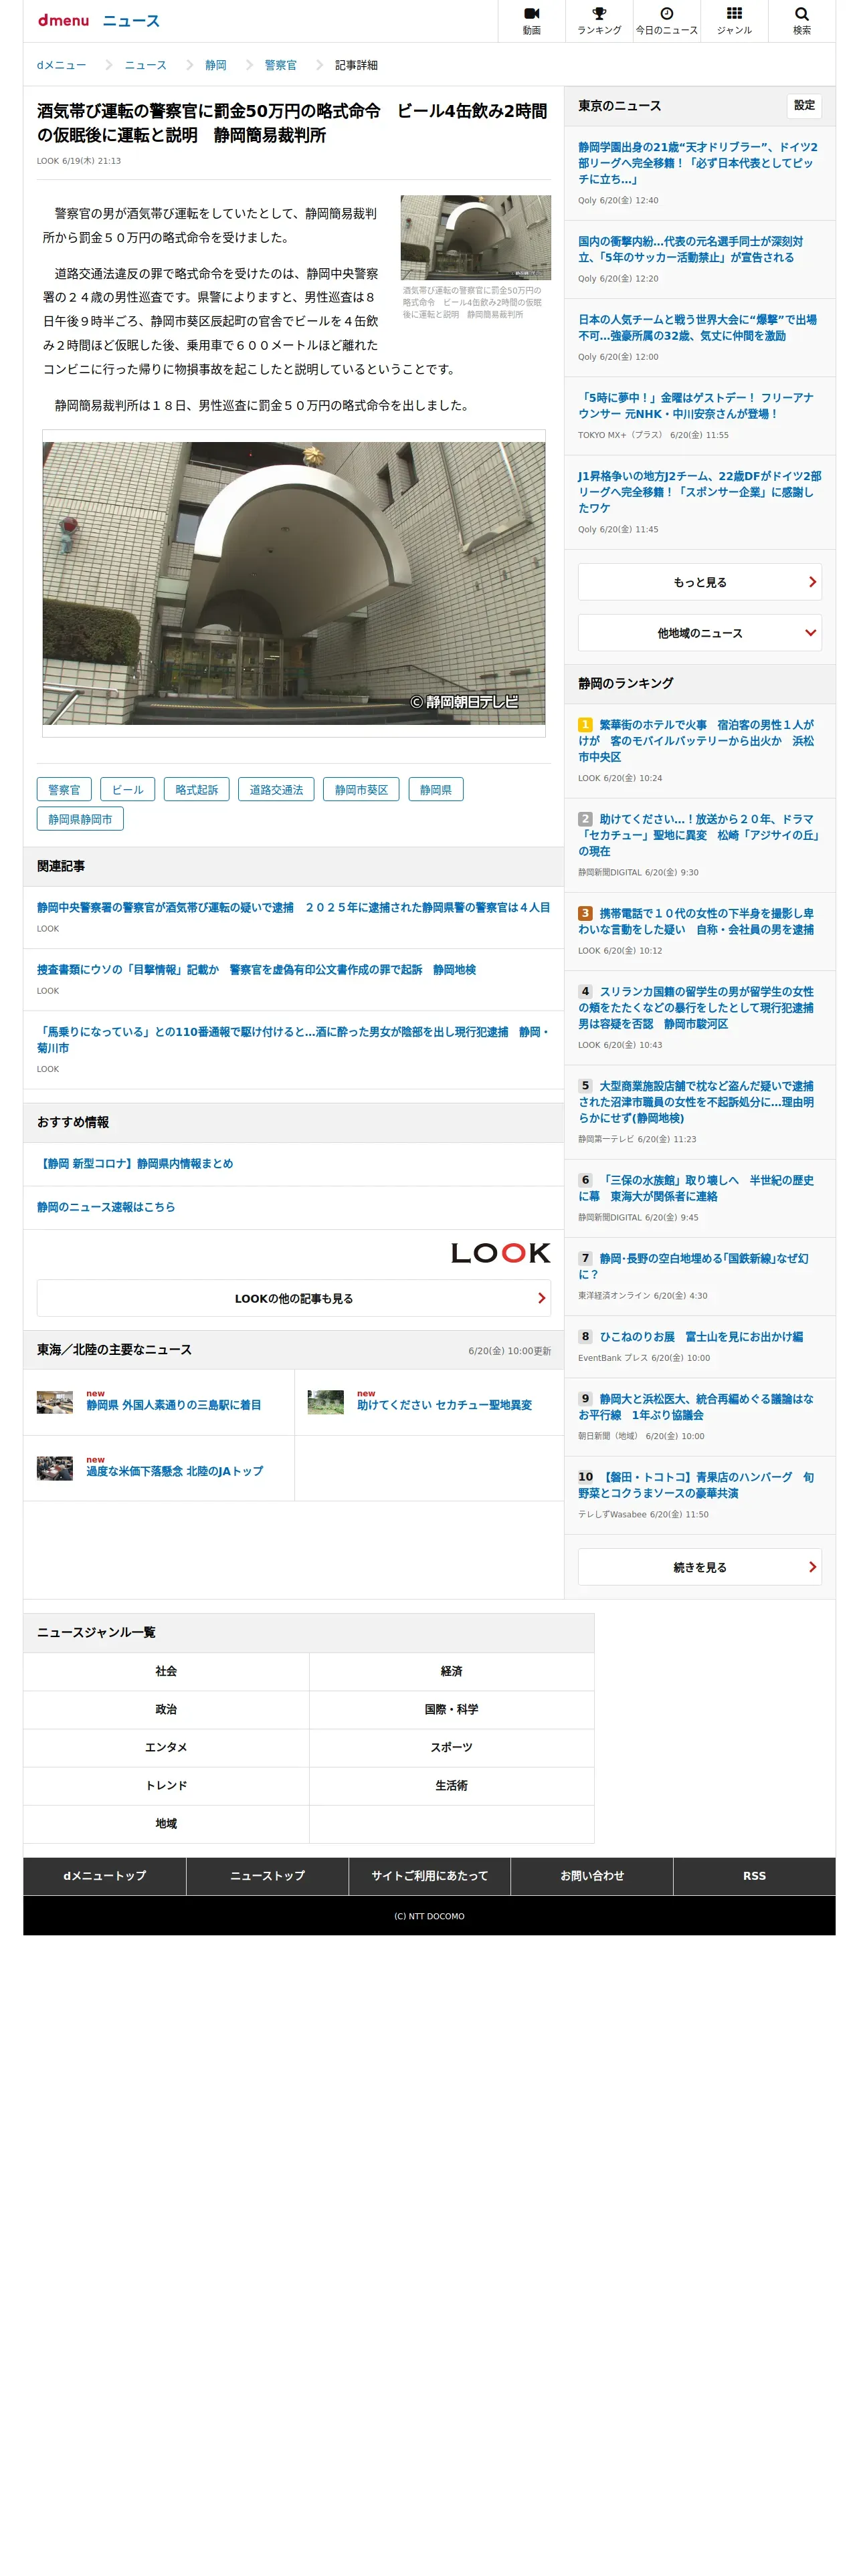The width and height of the screenshot is (859, 2576).
Task: Select 国際・科学 in news genre list
Action: [452, 1709]
